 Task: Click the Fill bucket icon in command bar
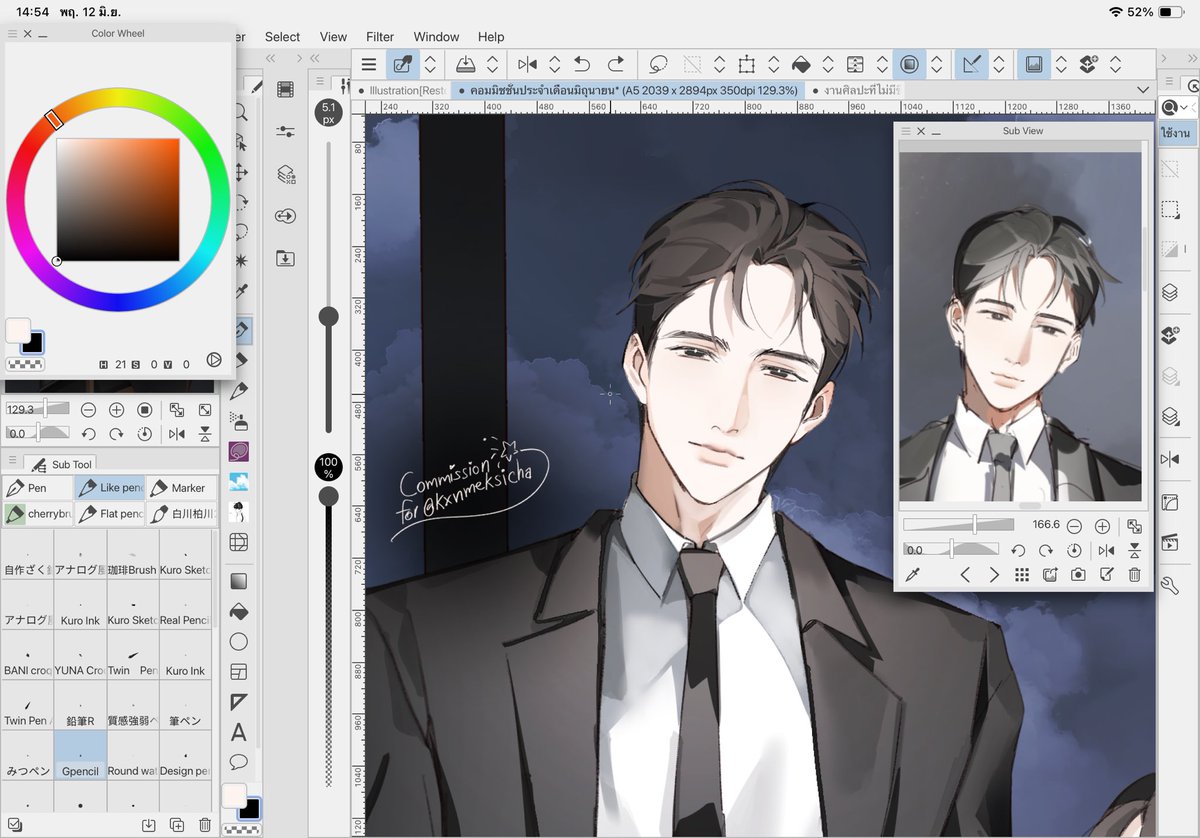(x=800, y=64)
